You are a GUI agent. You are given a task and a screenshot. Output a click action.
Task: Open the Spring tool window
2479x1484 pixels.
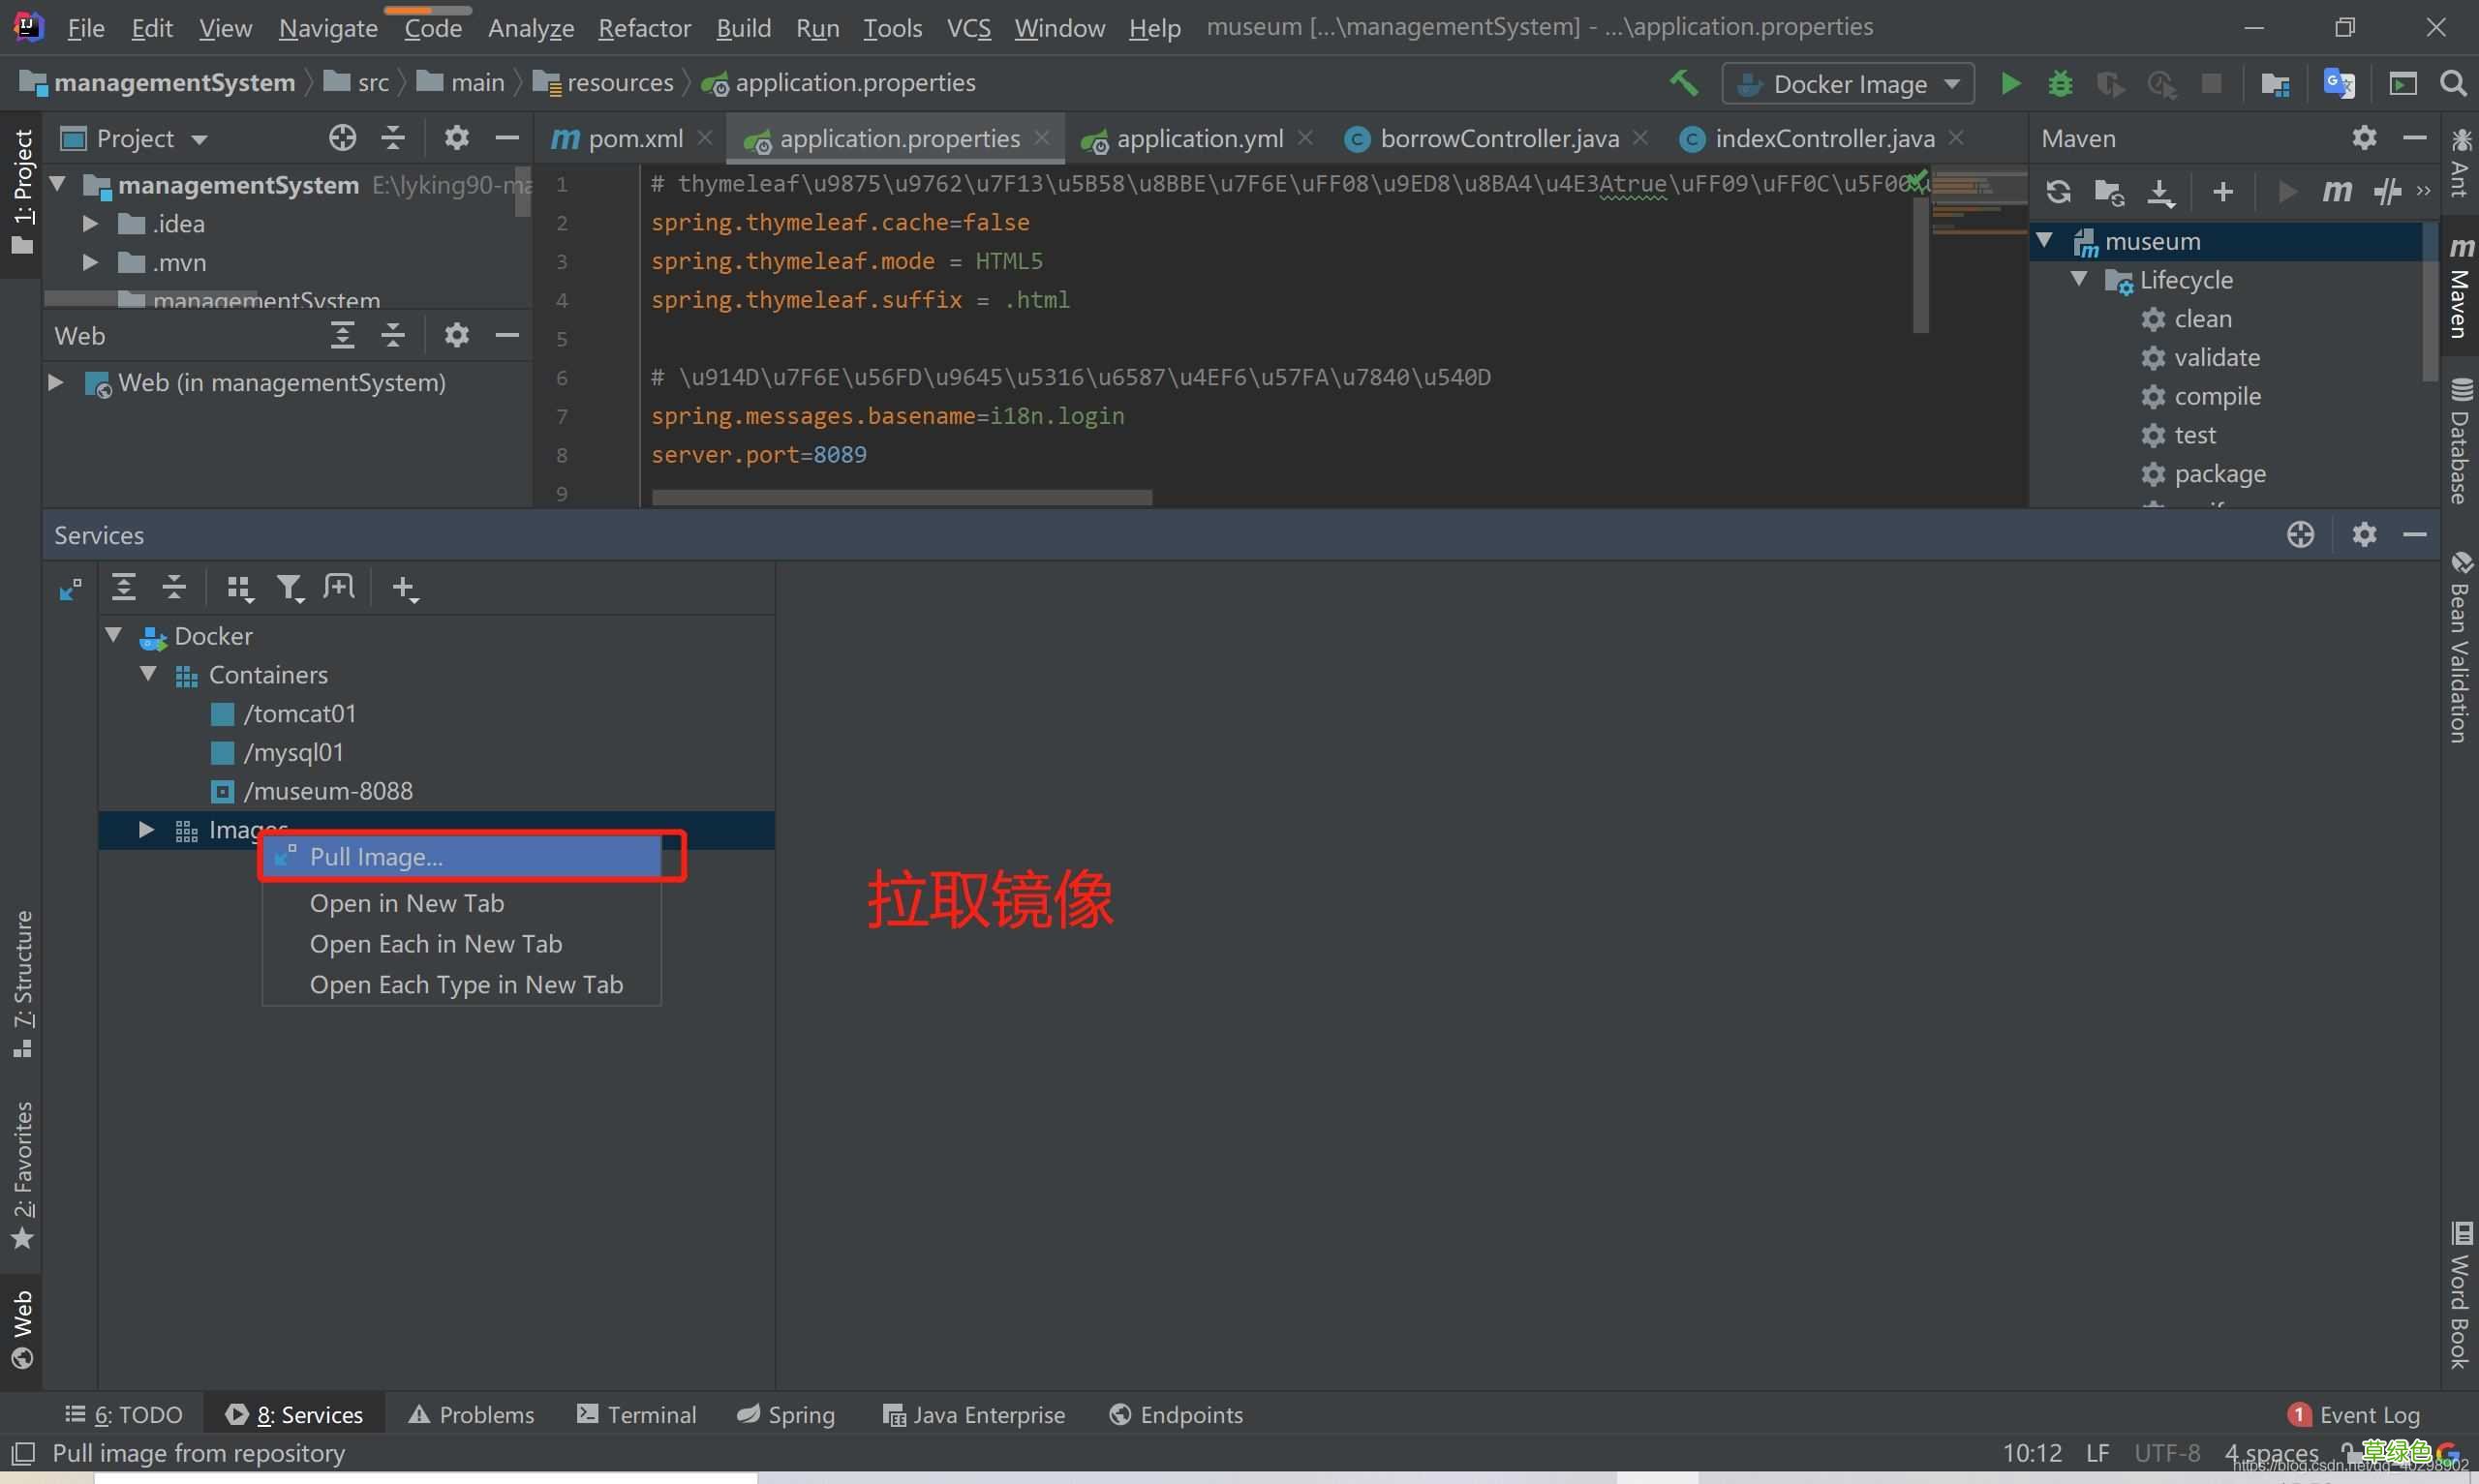point(786,1414)
